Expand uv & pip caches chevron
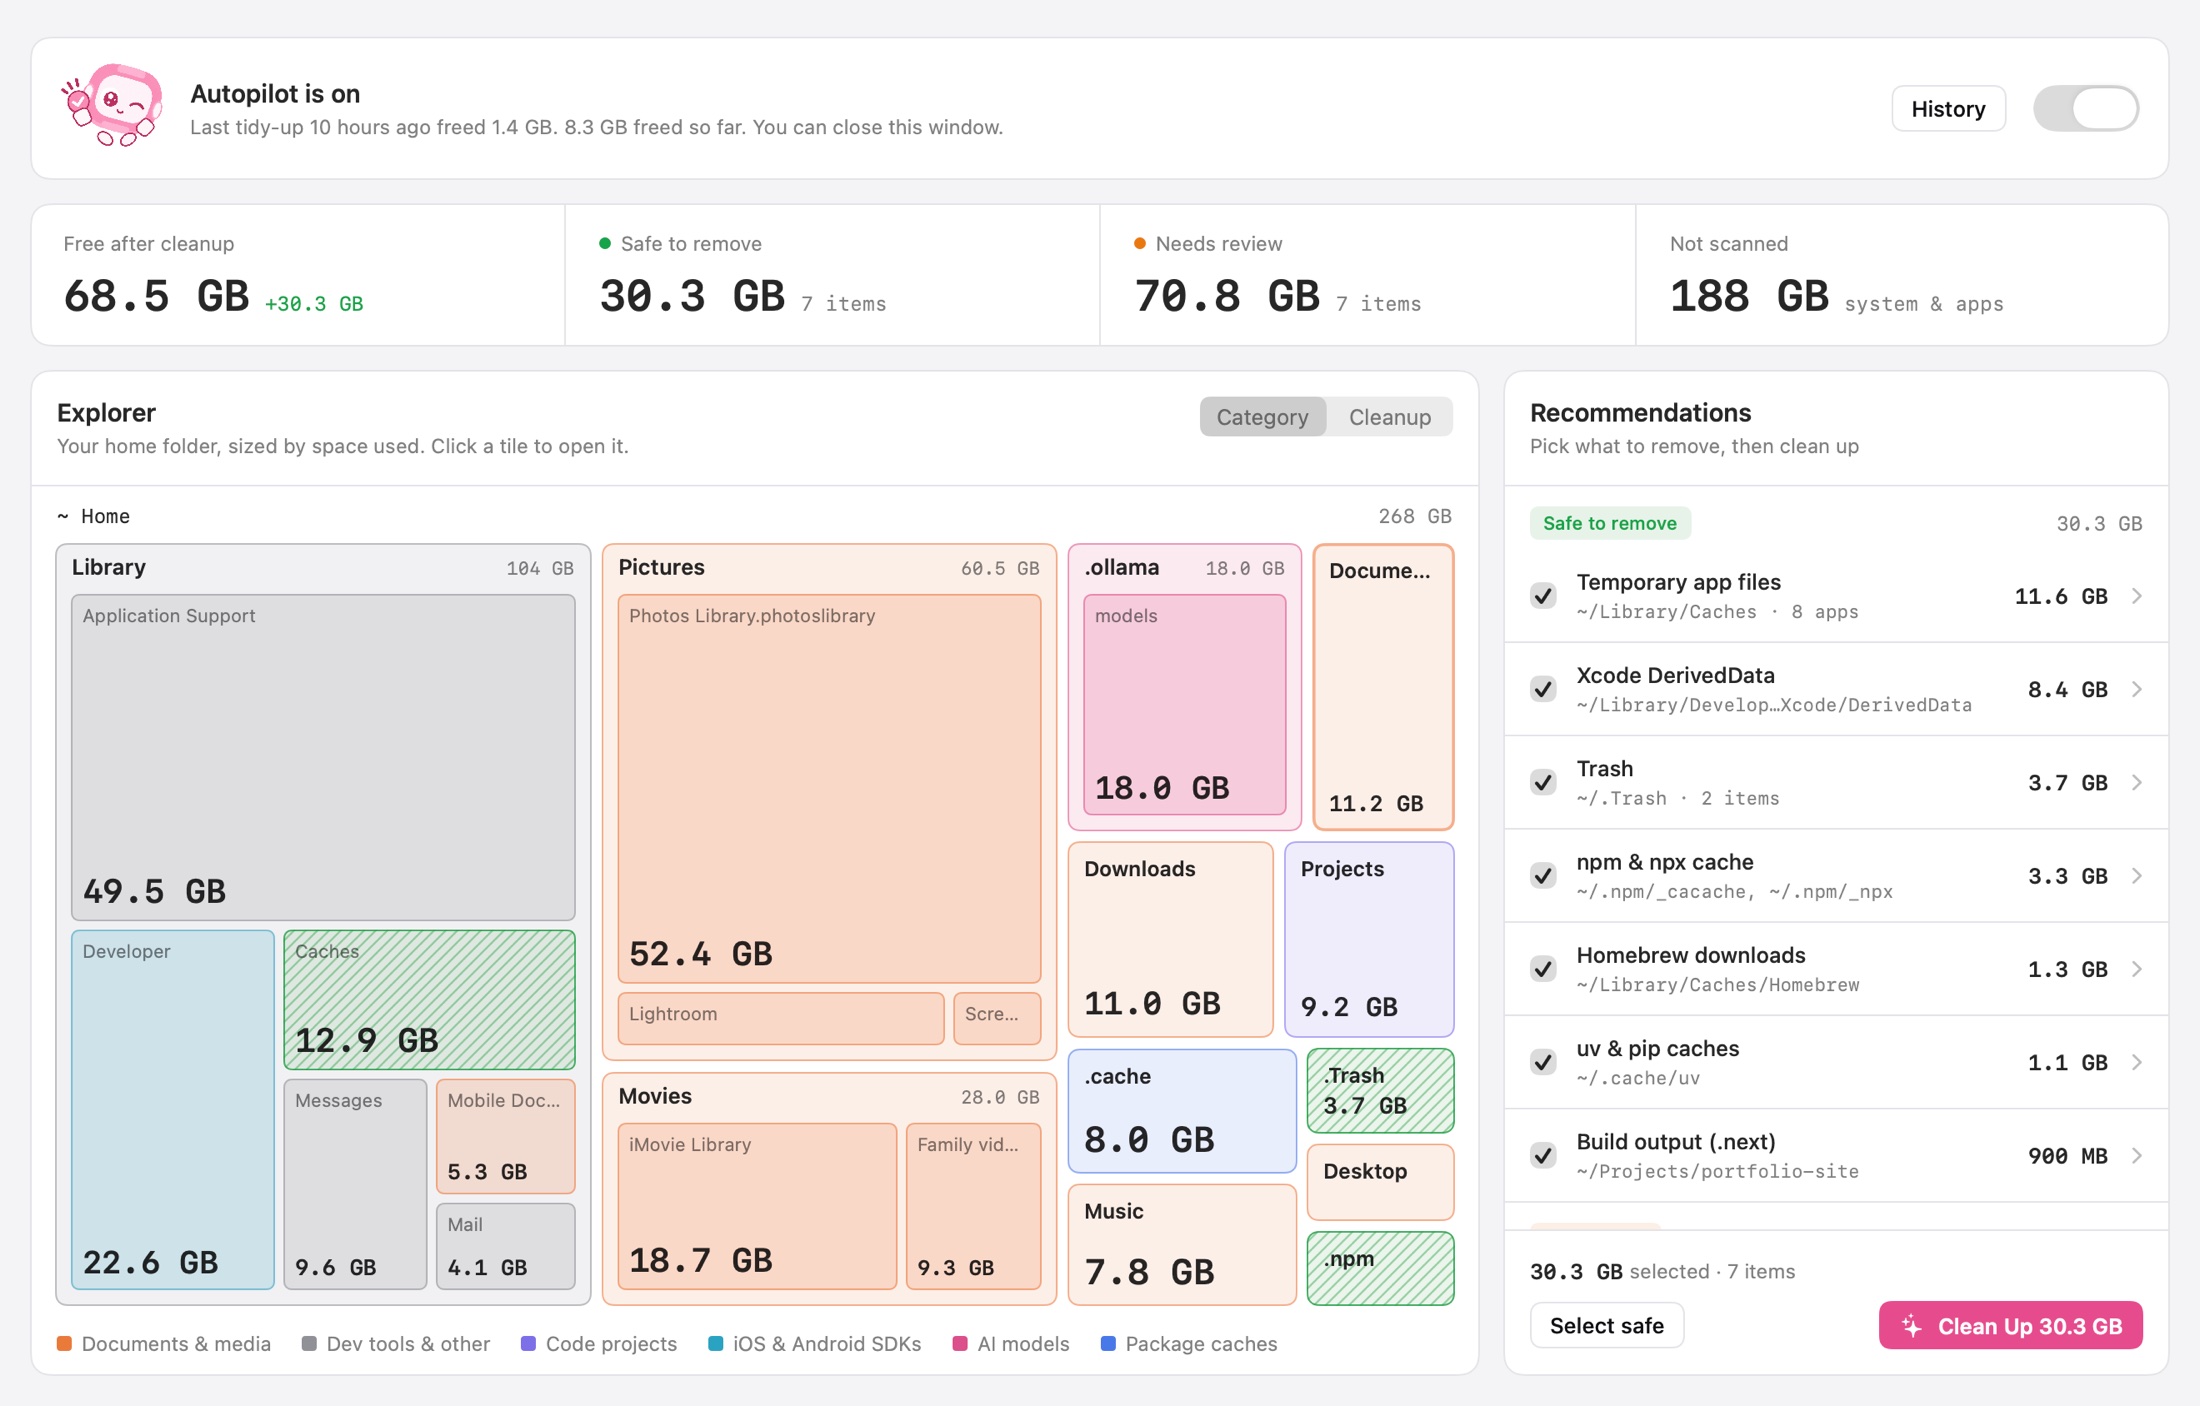 pyautogui.click(x=2137, y=1062)
